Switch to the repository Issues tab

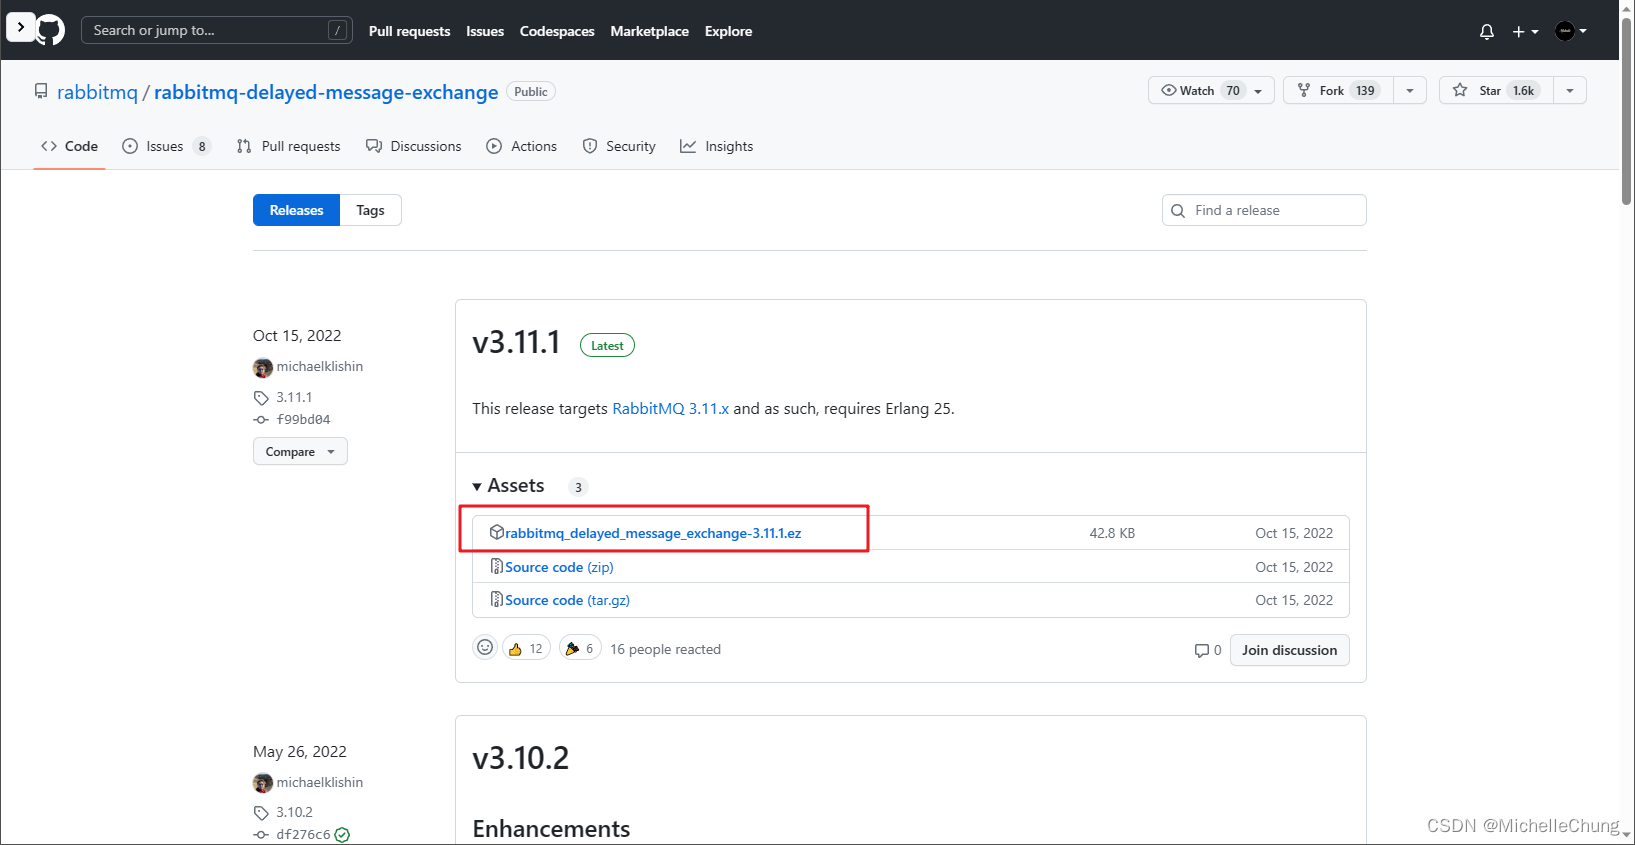tap(166, 146)
